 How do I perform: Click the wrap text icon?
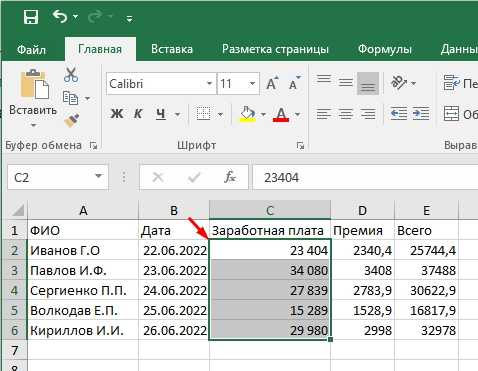(451, 83)
